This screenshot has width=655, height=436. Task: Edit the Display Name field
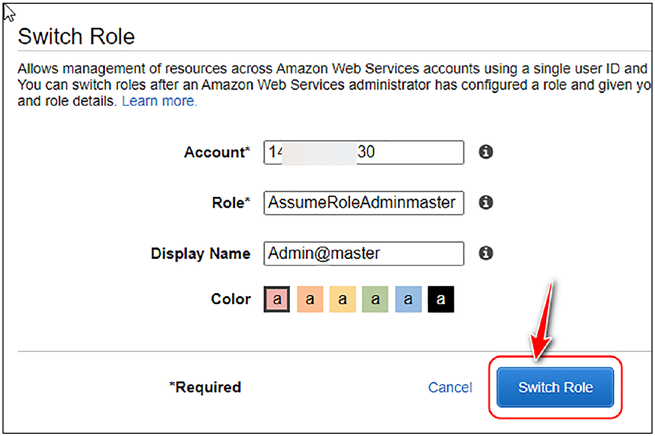(x=363, y=253)
